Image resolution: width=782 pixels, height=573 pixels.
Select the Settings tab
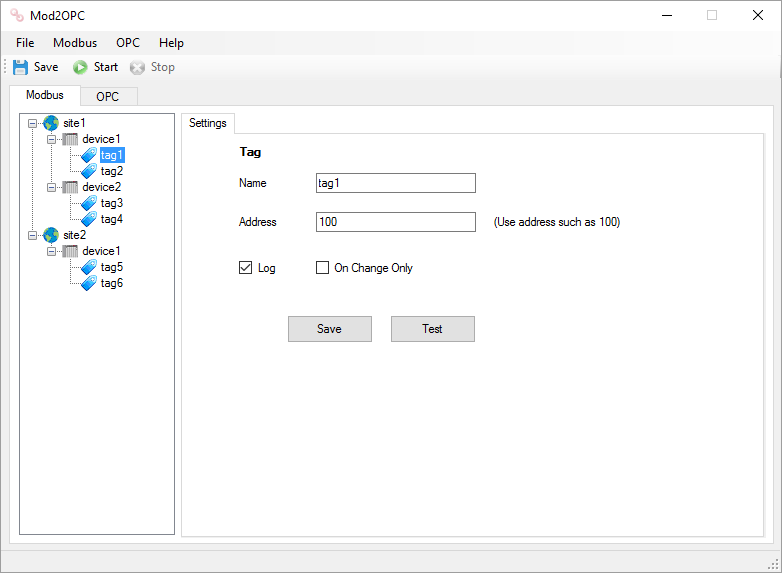[208, 123]
